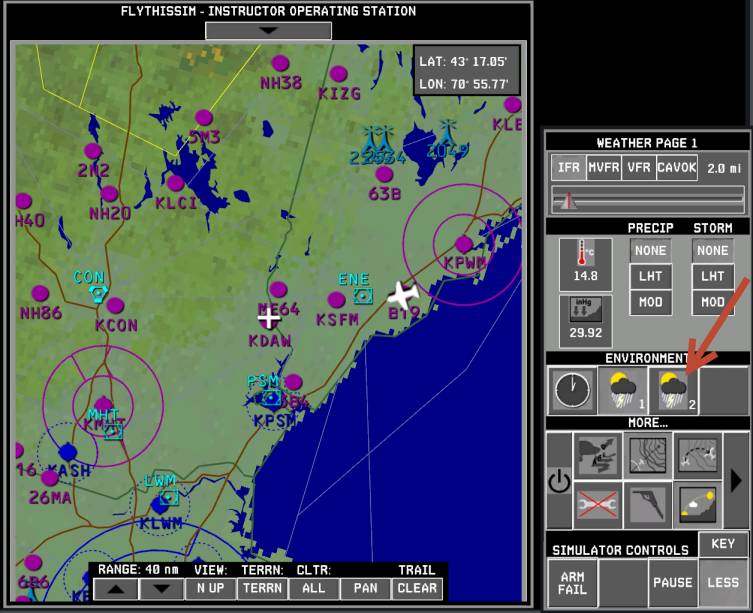Open the sun arc time icon
Screen dimensions: 753x613
[x=698, y=505]
